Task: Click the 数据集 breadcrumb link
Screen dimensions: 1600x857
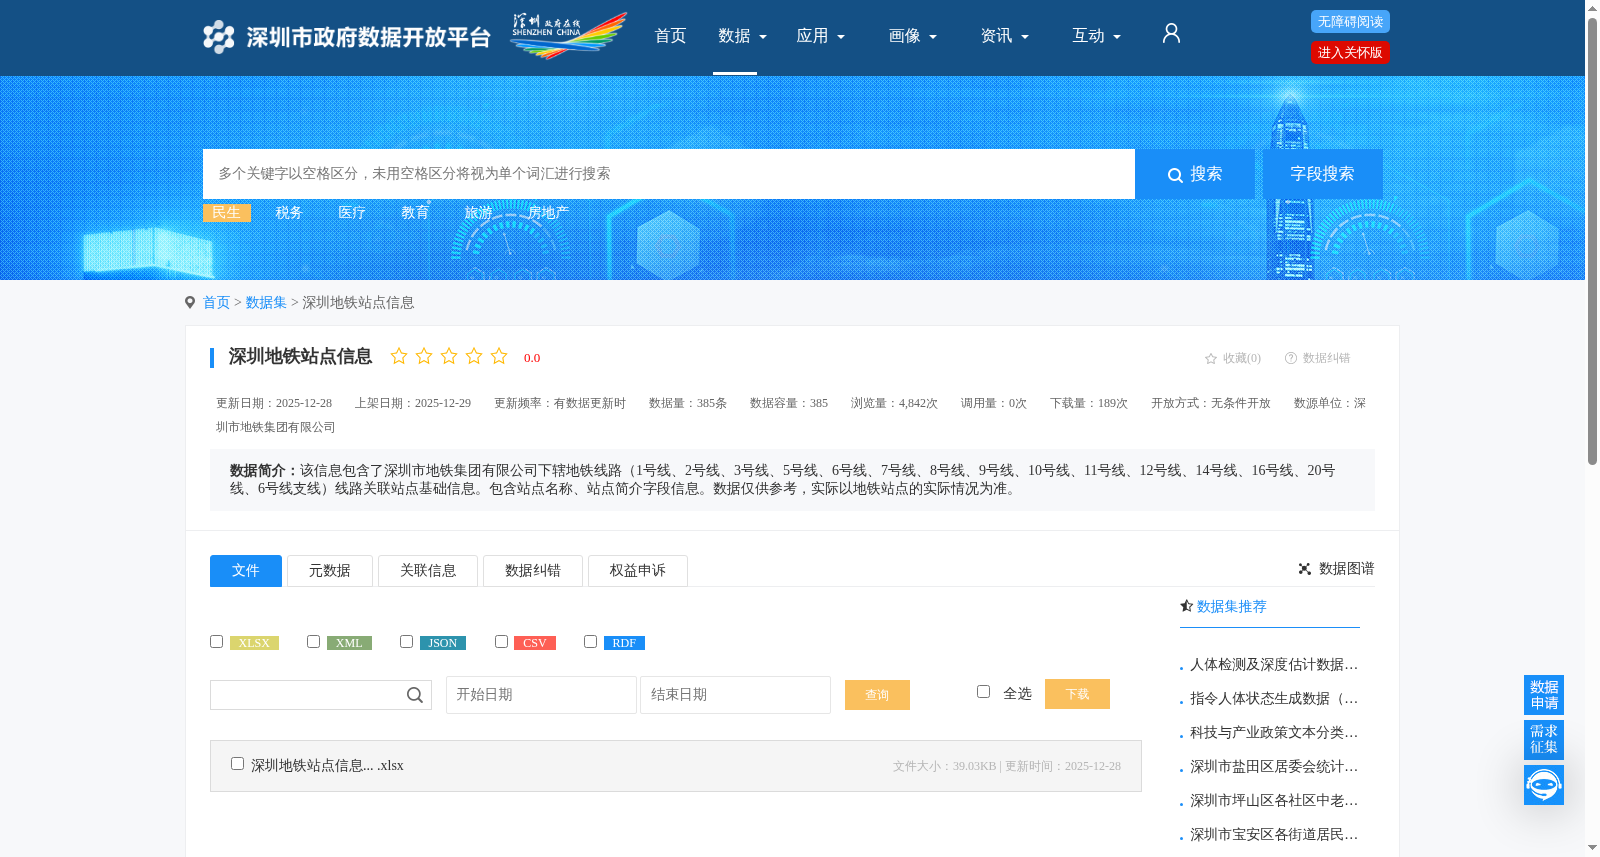Action: (266, 303)
